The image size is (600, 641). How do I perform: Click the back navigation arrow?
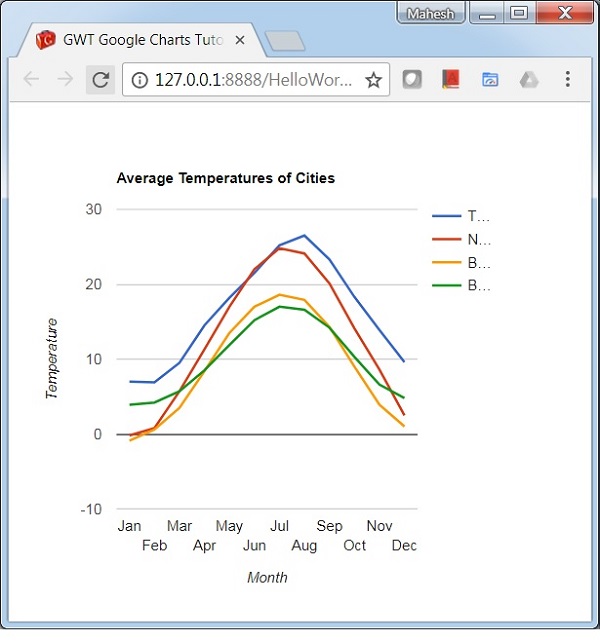[x=31, y=80]
